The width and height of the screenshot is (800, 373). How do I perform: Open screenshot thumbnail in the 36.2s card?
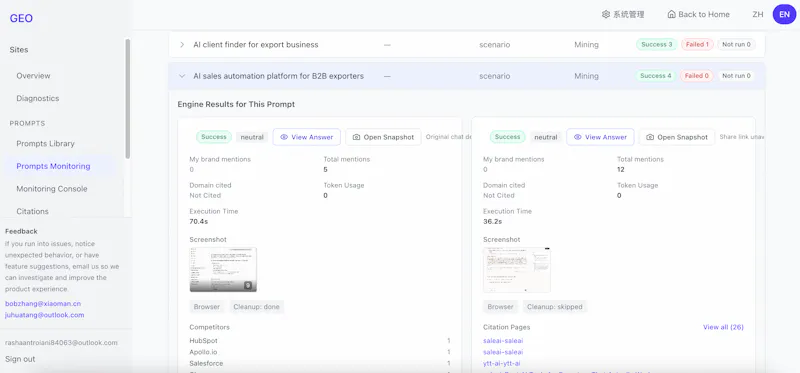tap(517, 269)
